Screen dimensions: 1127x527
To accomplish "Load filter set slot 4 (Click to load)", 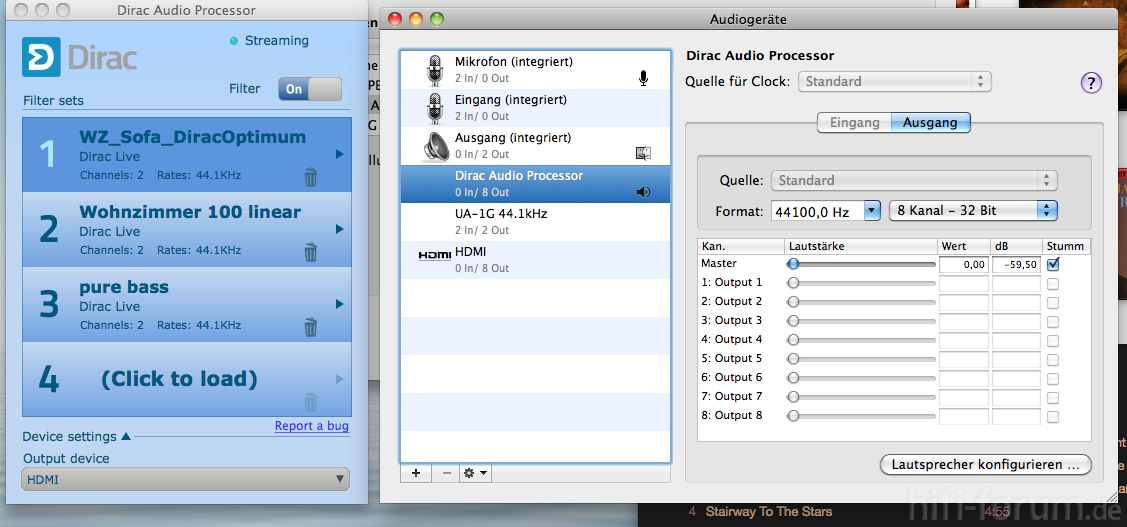I will pyautogui.click(x=186, y=379).
